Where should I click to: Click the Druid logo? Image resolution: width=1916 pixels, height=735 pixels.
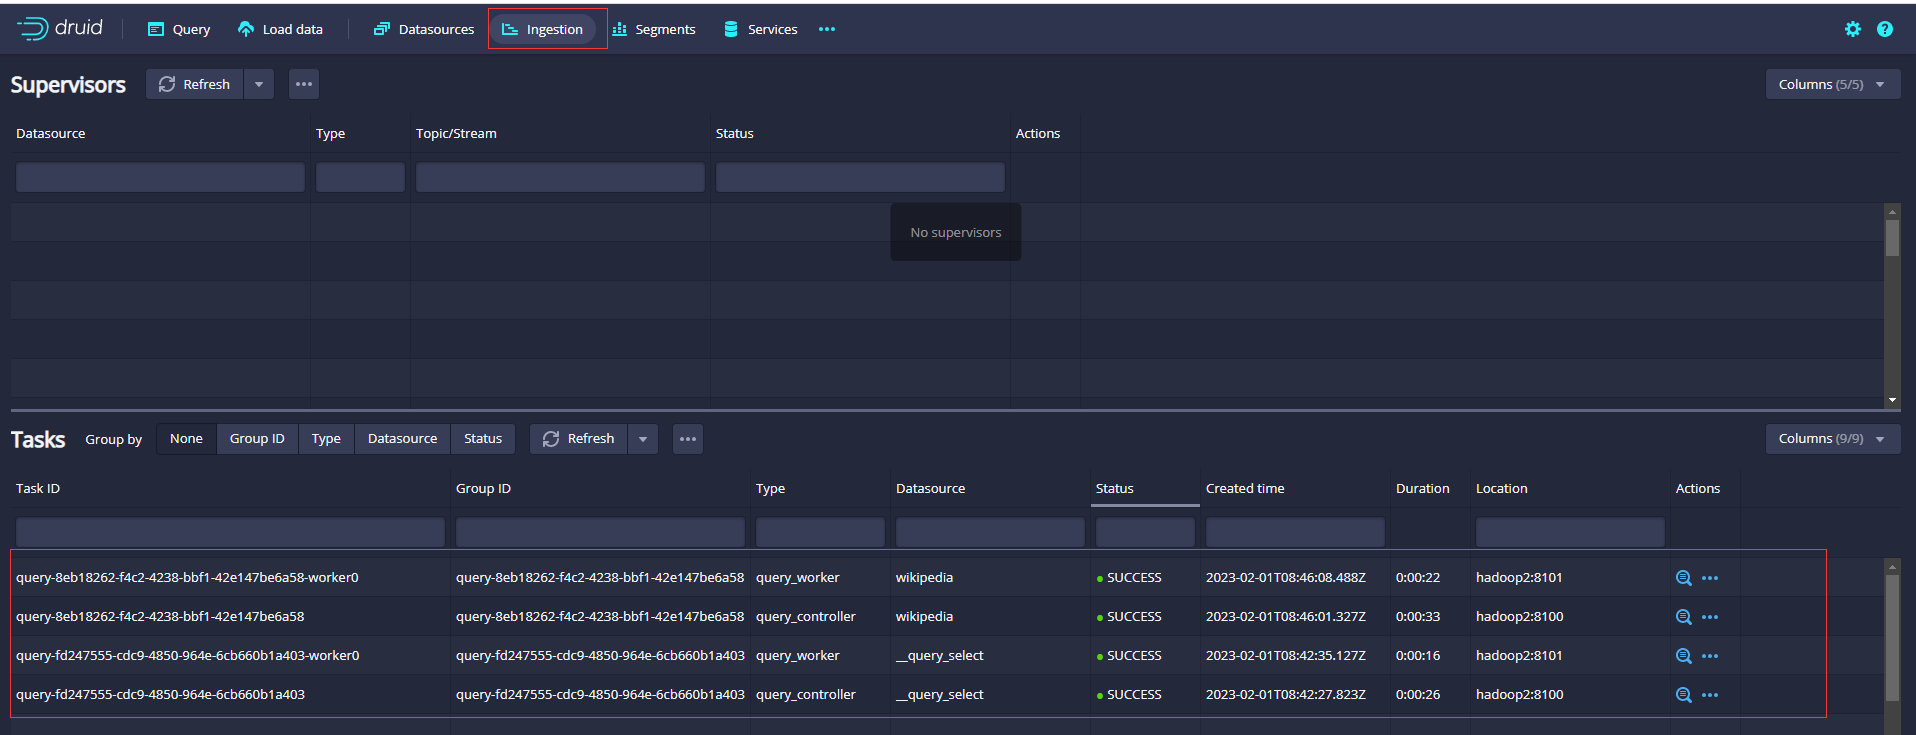click(60, 28)
